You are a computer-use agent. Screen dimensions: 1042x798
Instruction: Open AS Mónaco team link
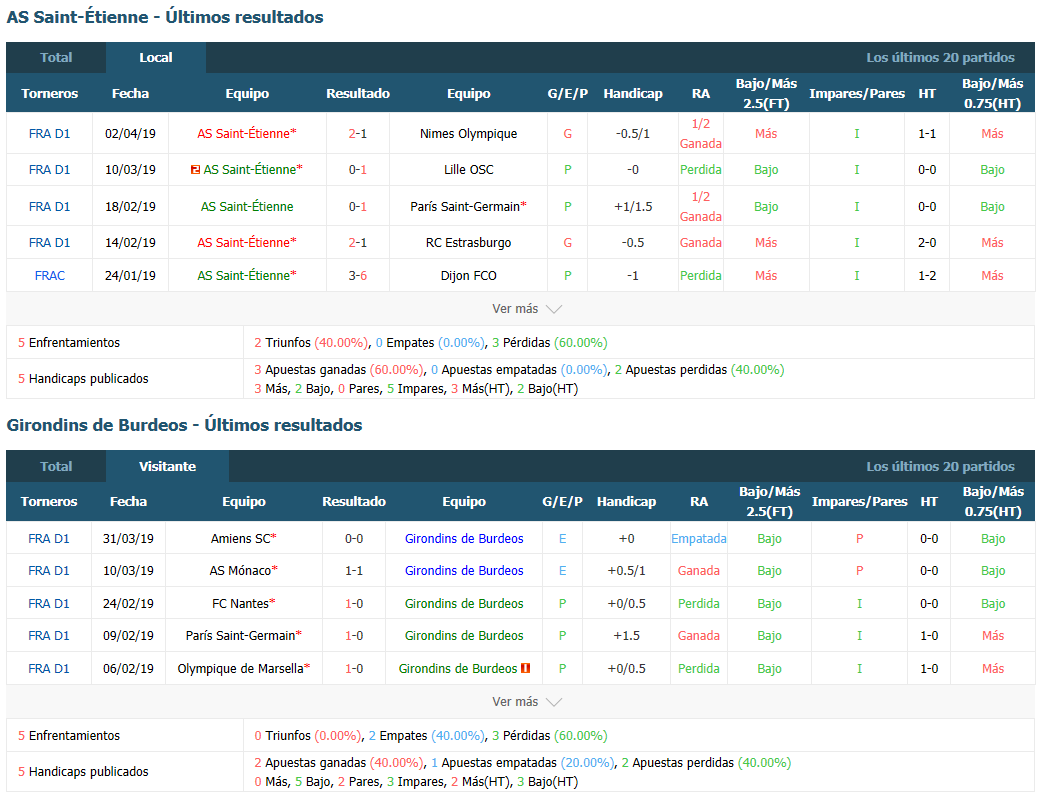tap(240, 571)
